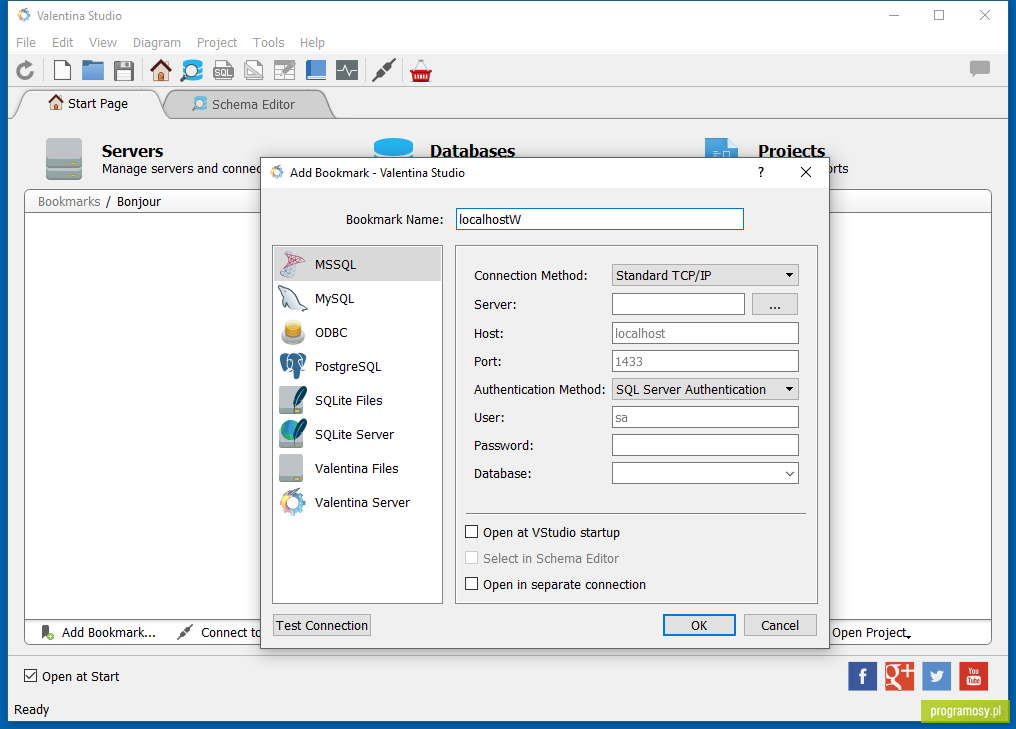Select MSSQL in the database type list
Screen dimensions: 1016x729
(358, 264)
